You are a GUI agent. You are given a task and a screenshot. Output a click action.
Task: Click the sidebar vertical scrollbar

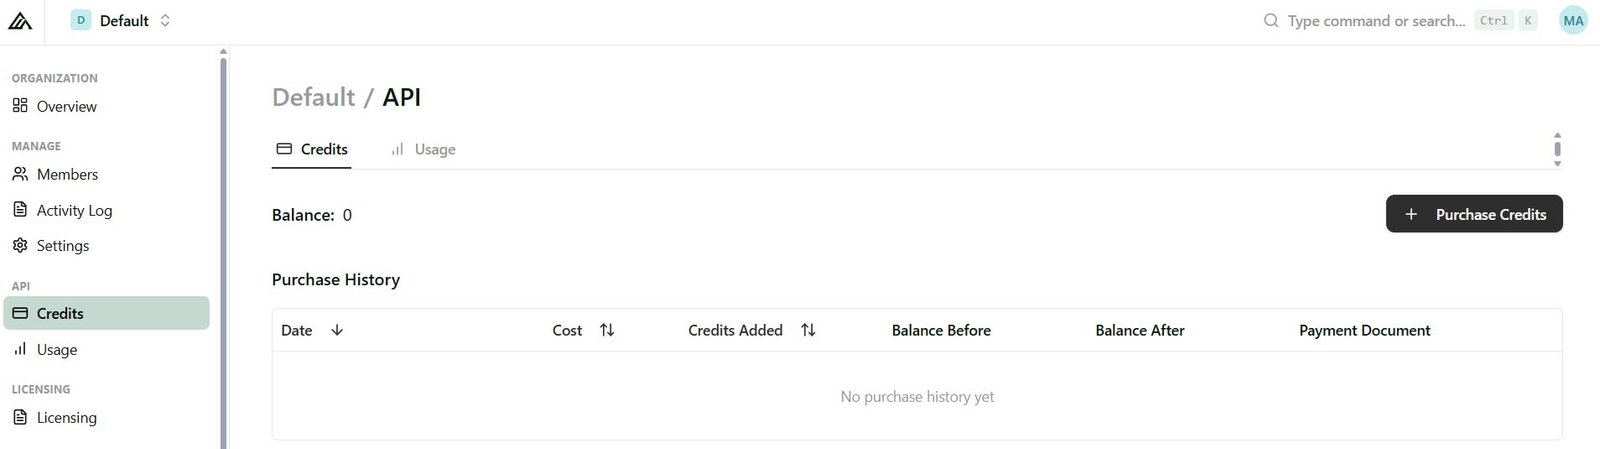(223, 250)
